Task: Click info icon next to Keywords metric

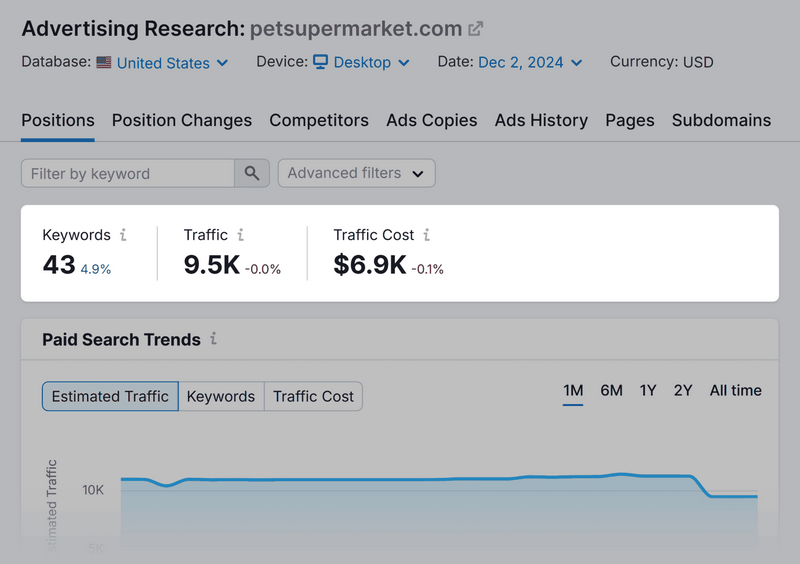Action: (x=123, y=235)
